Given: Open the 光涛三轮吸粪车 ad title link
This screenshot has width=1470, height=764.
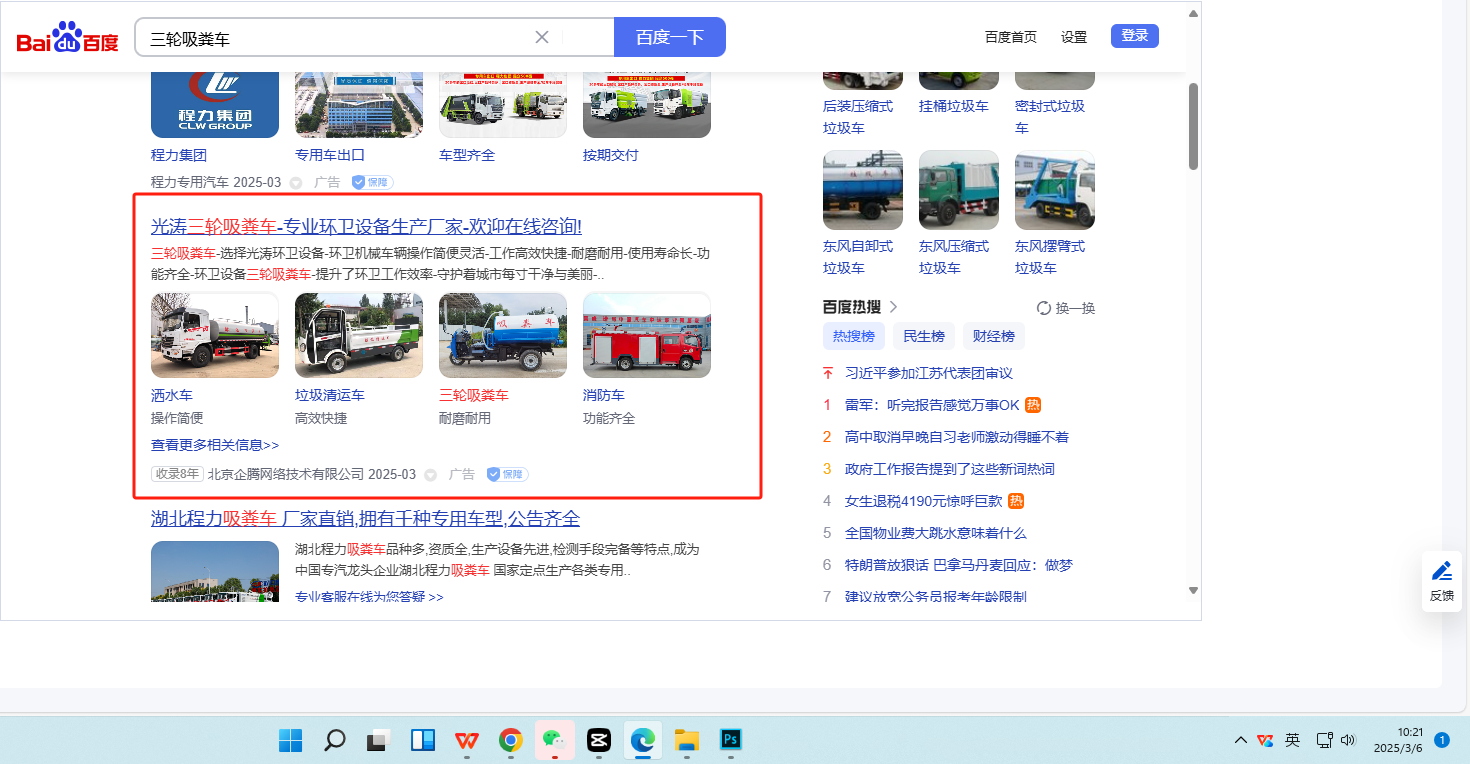Looking at the screenshot, I should [366, 226].
